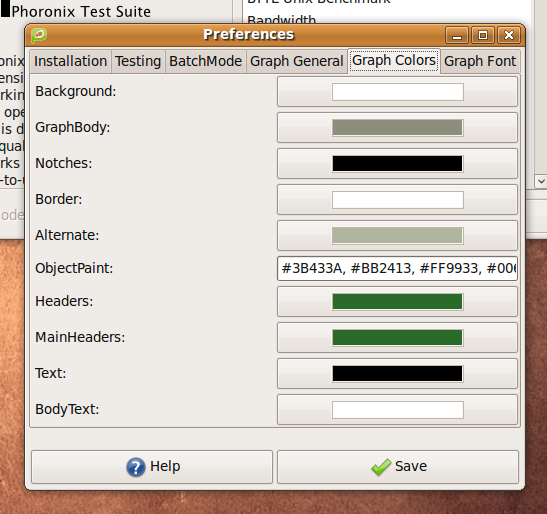Open the Notches black color picker
This screenshot has height=514, width=547.
click(x=397, y=164)
